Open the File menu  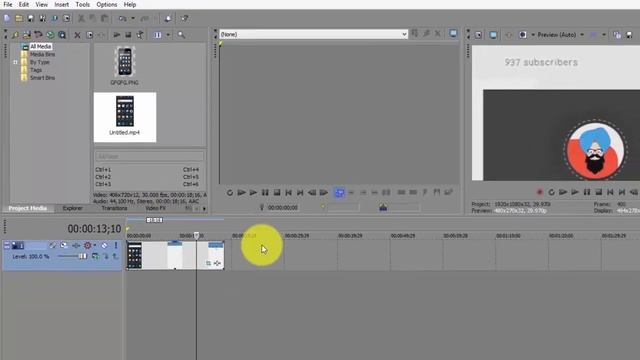[x=8, y=4]
